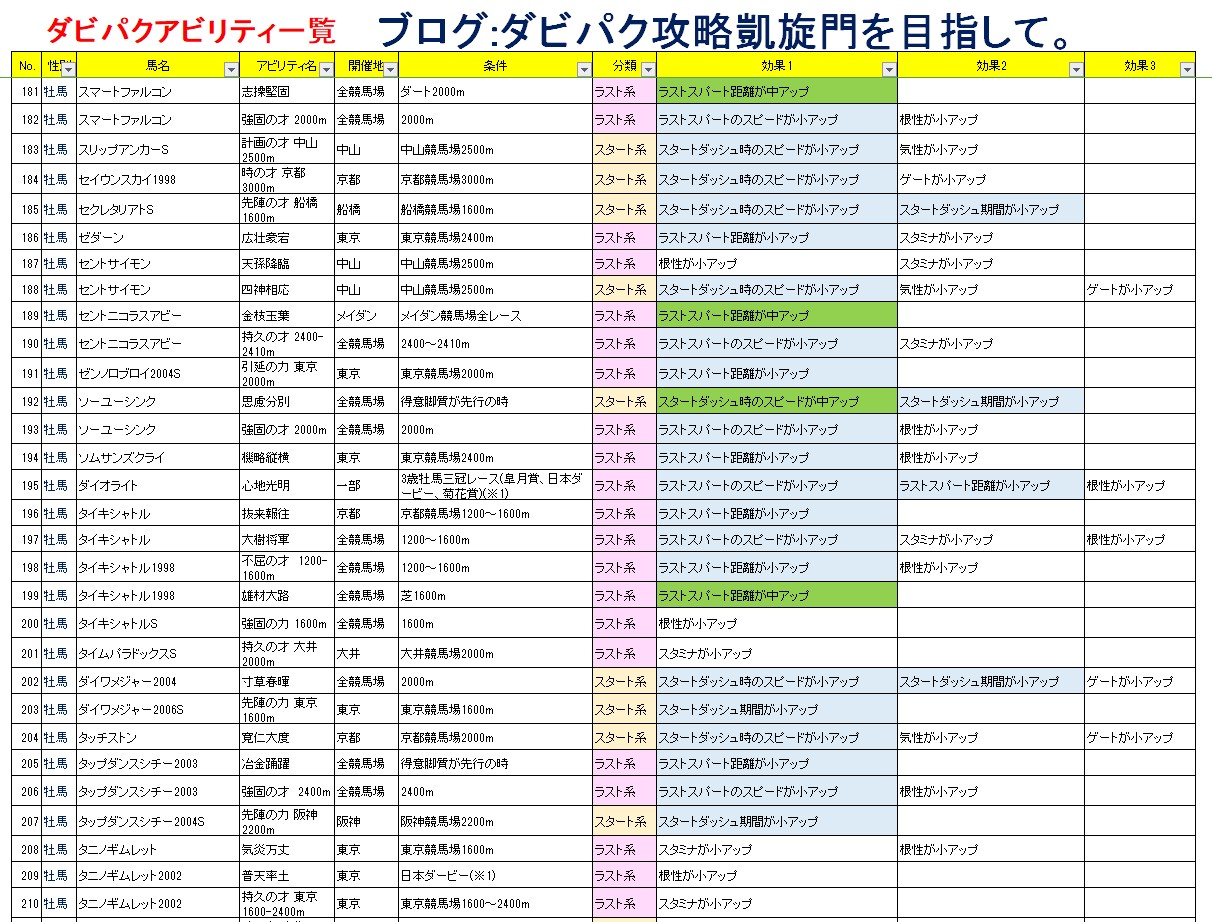This screenshot has height=922, width=1212.
Task: Select venue cell 一部 in row 195
Action: pyautogui.click(x=366, y=486)
